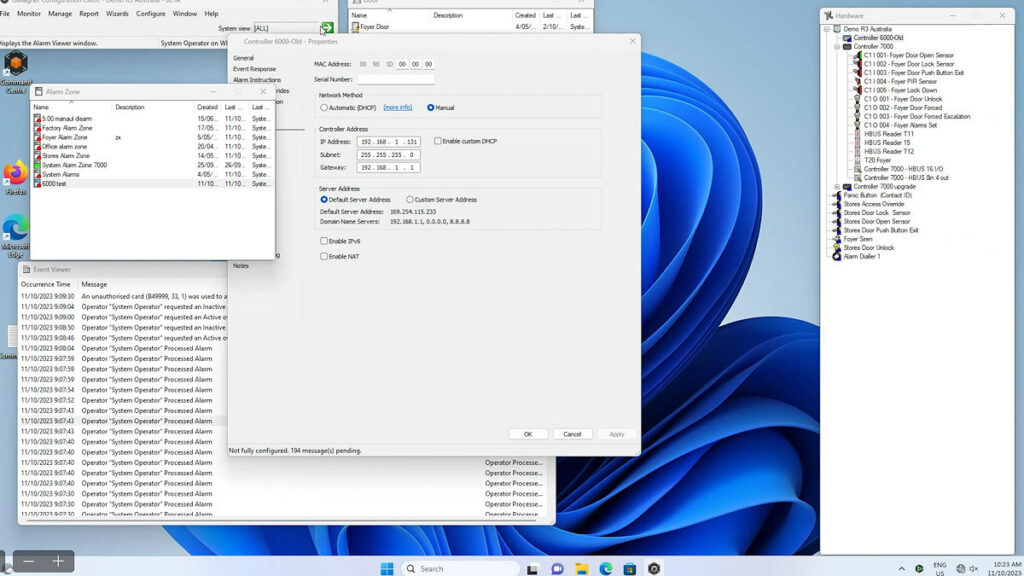Click the Panic Button (Contact ID) item icon

tap(837, 195)
